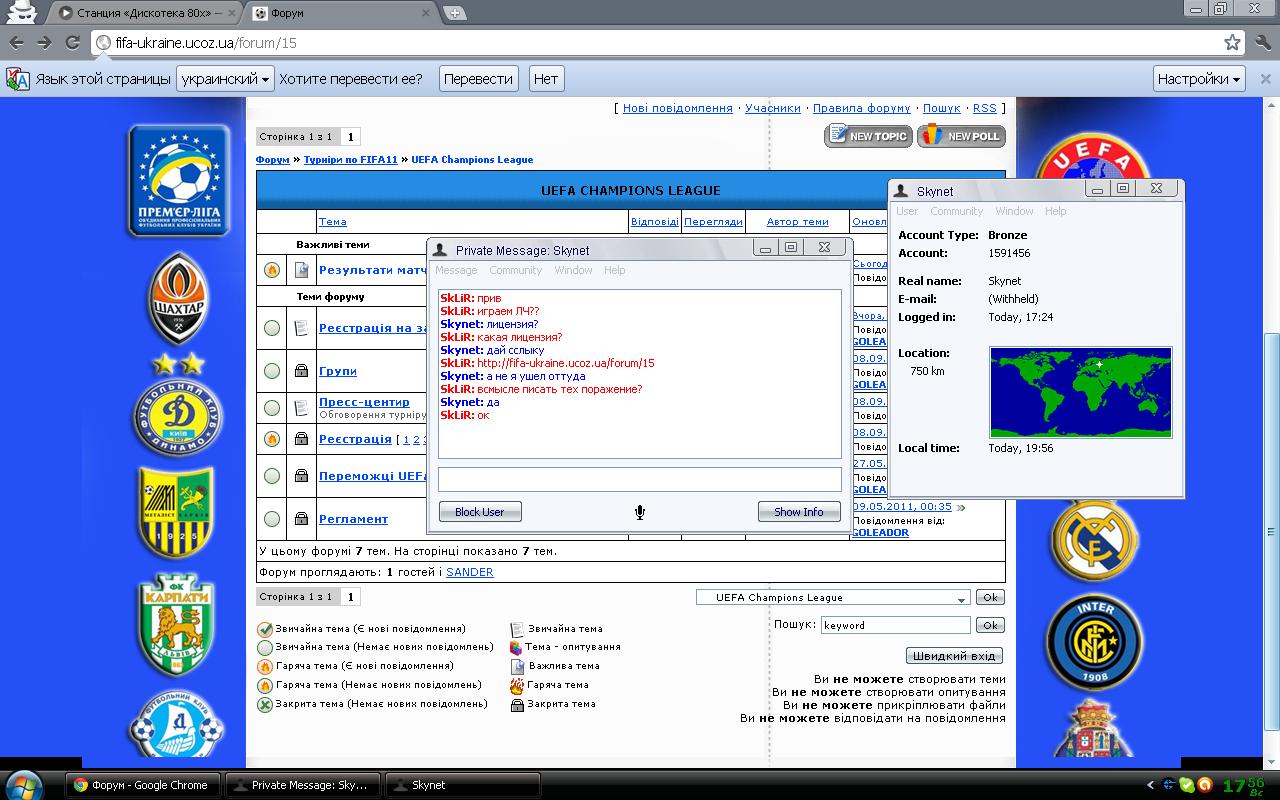Viewport: 1280px width, 800px height.
Task: Click the locked topic icon beside Групи
Action: point(301,371)
